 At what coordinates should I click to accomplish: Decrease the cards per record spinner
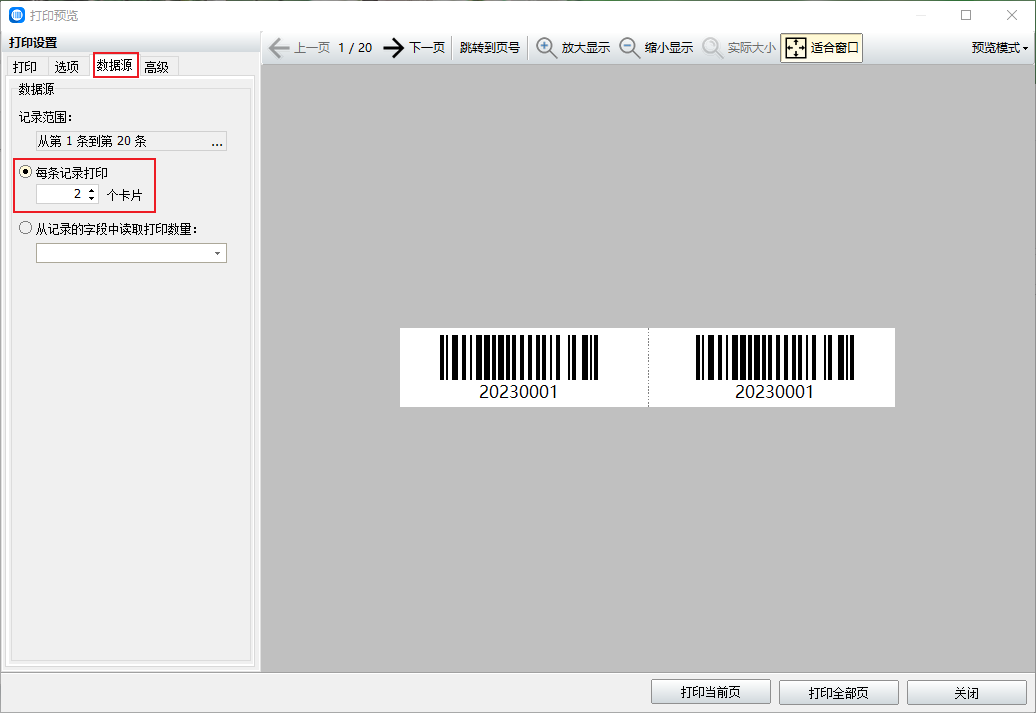(91, 198)
